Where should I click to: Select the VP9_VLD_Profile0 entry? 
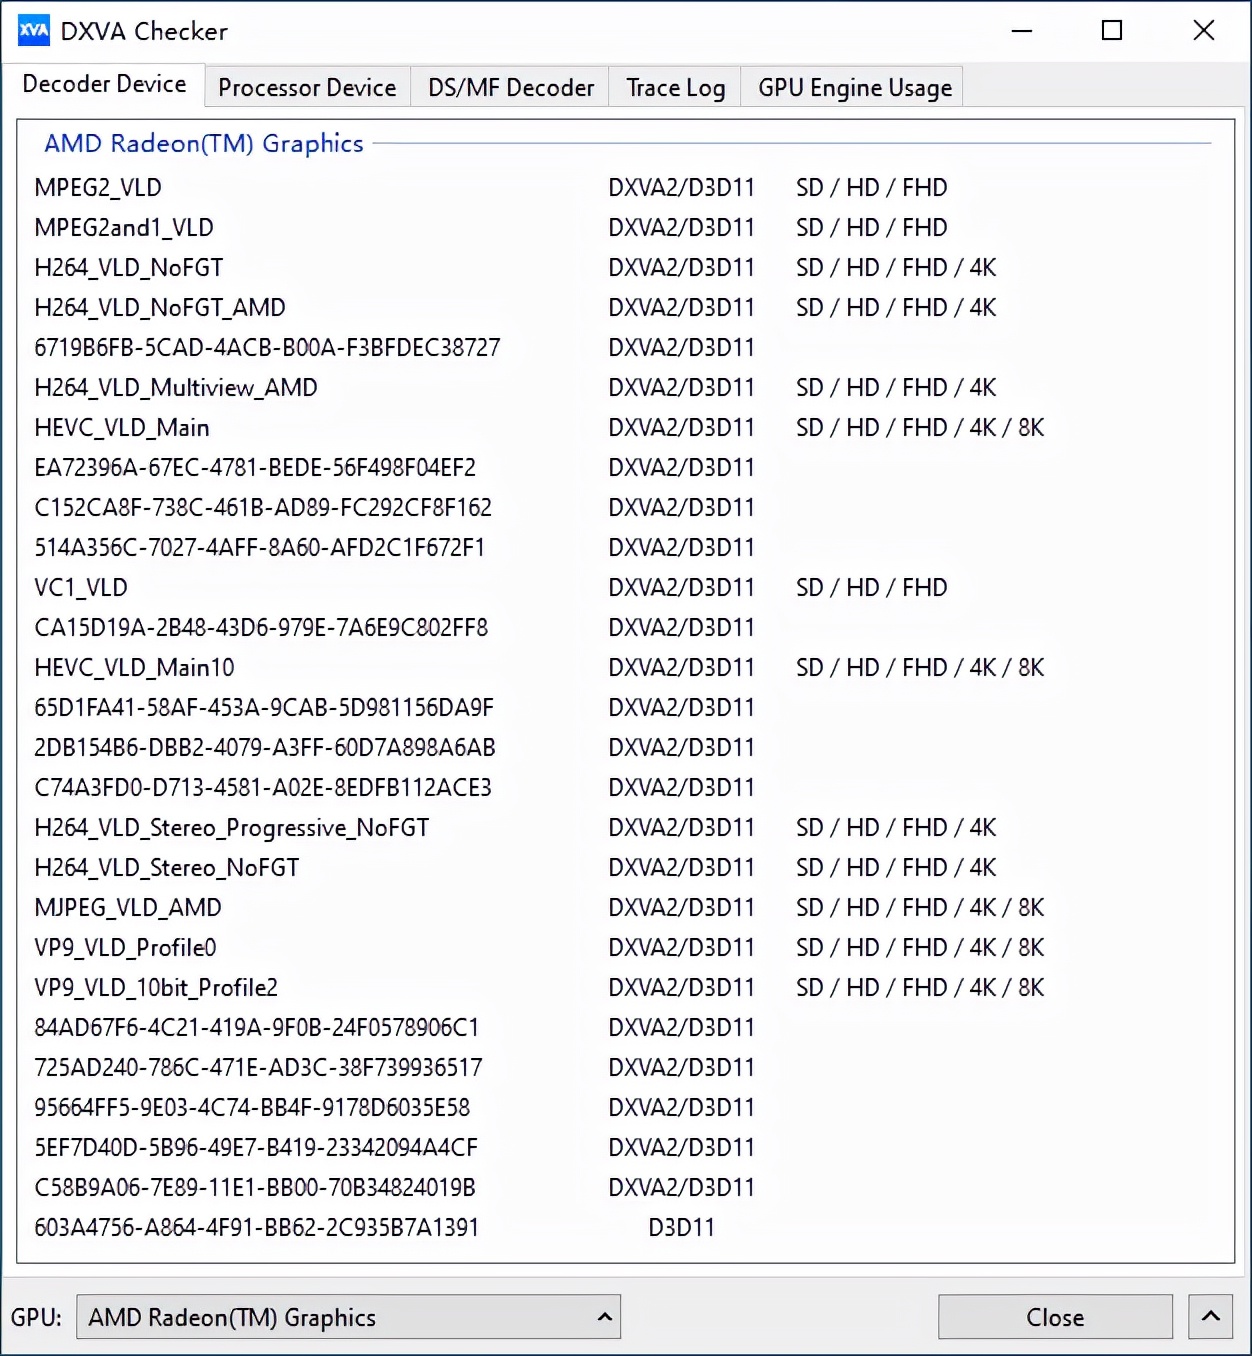tap(125, 947)
